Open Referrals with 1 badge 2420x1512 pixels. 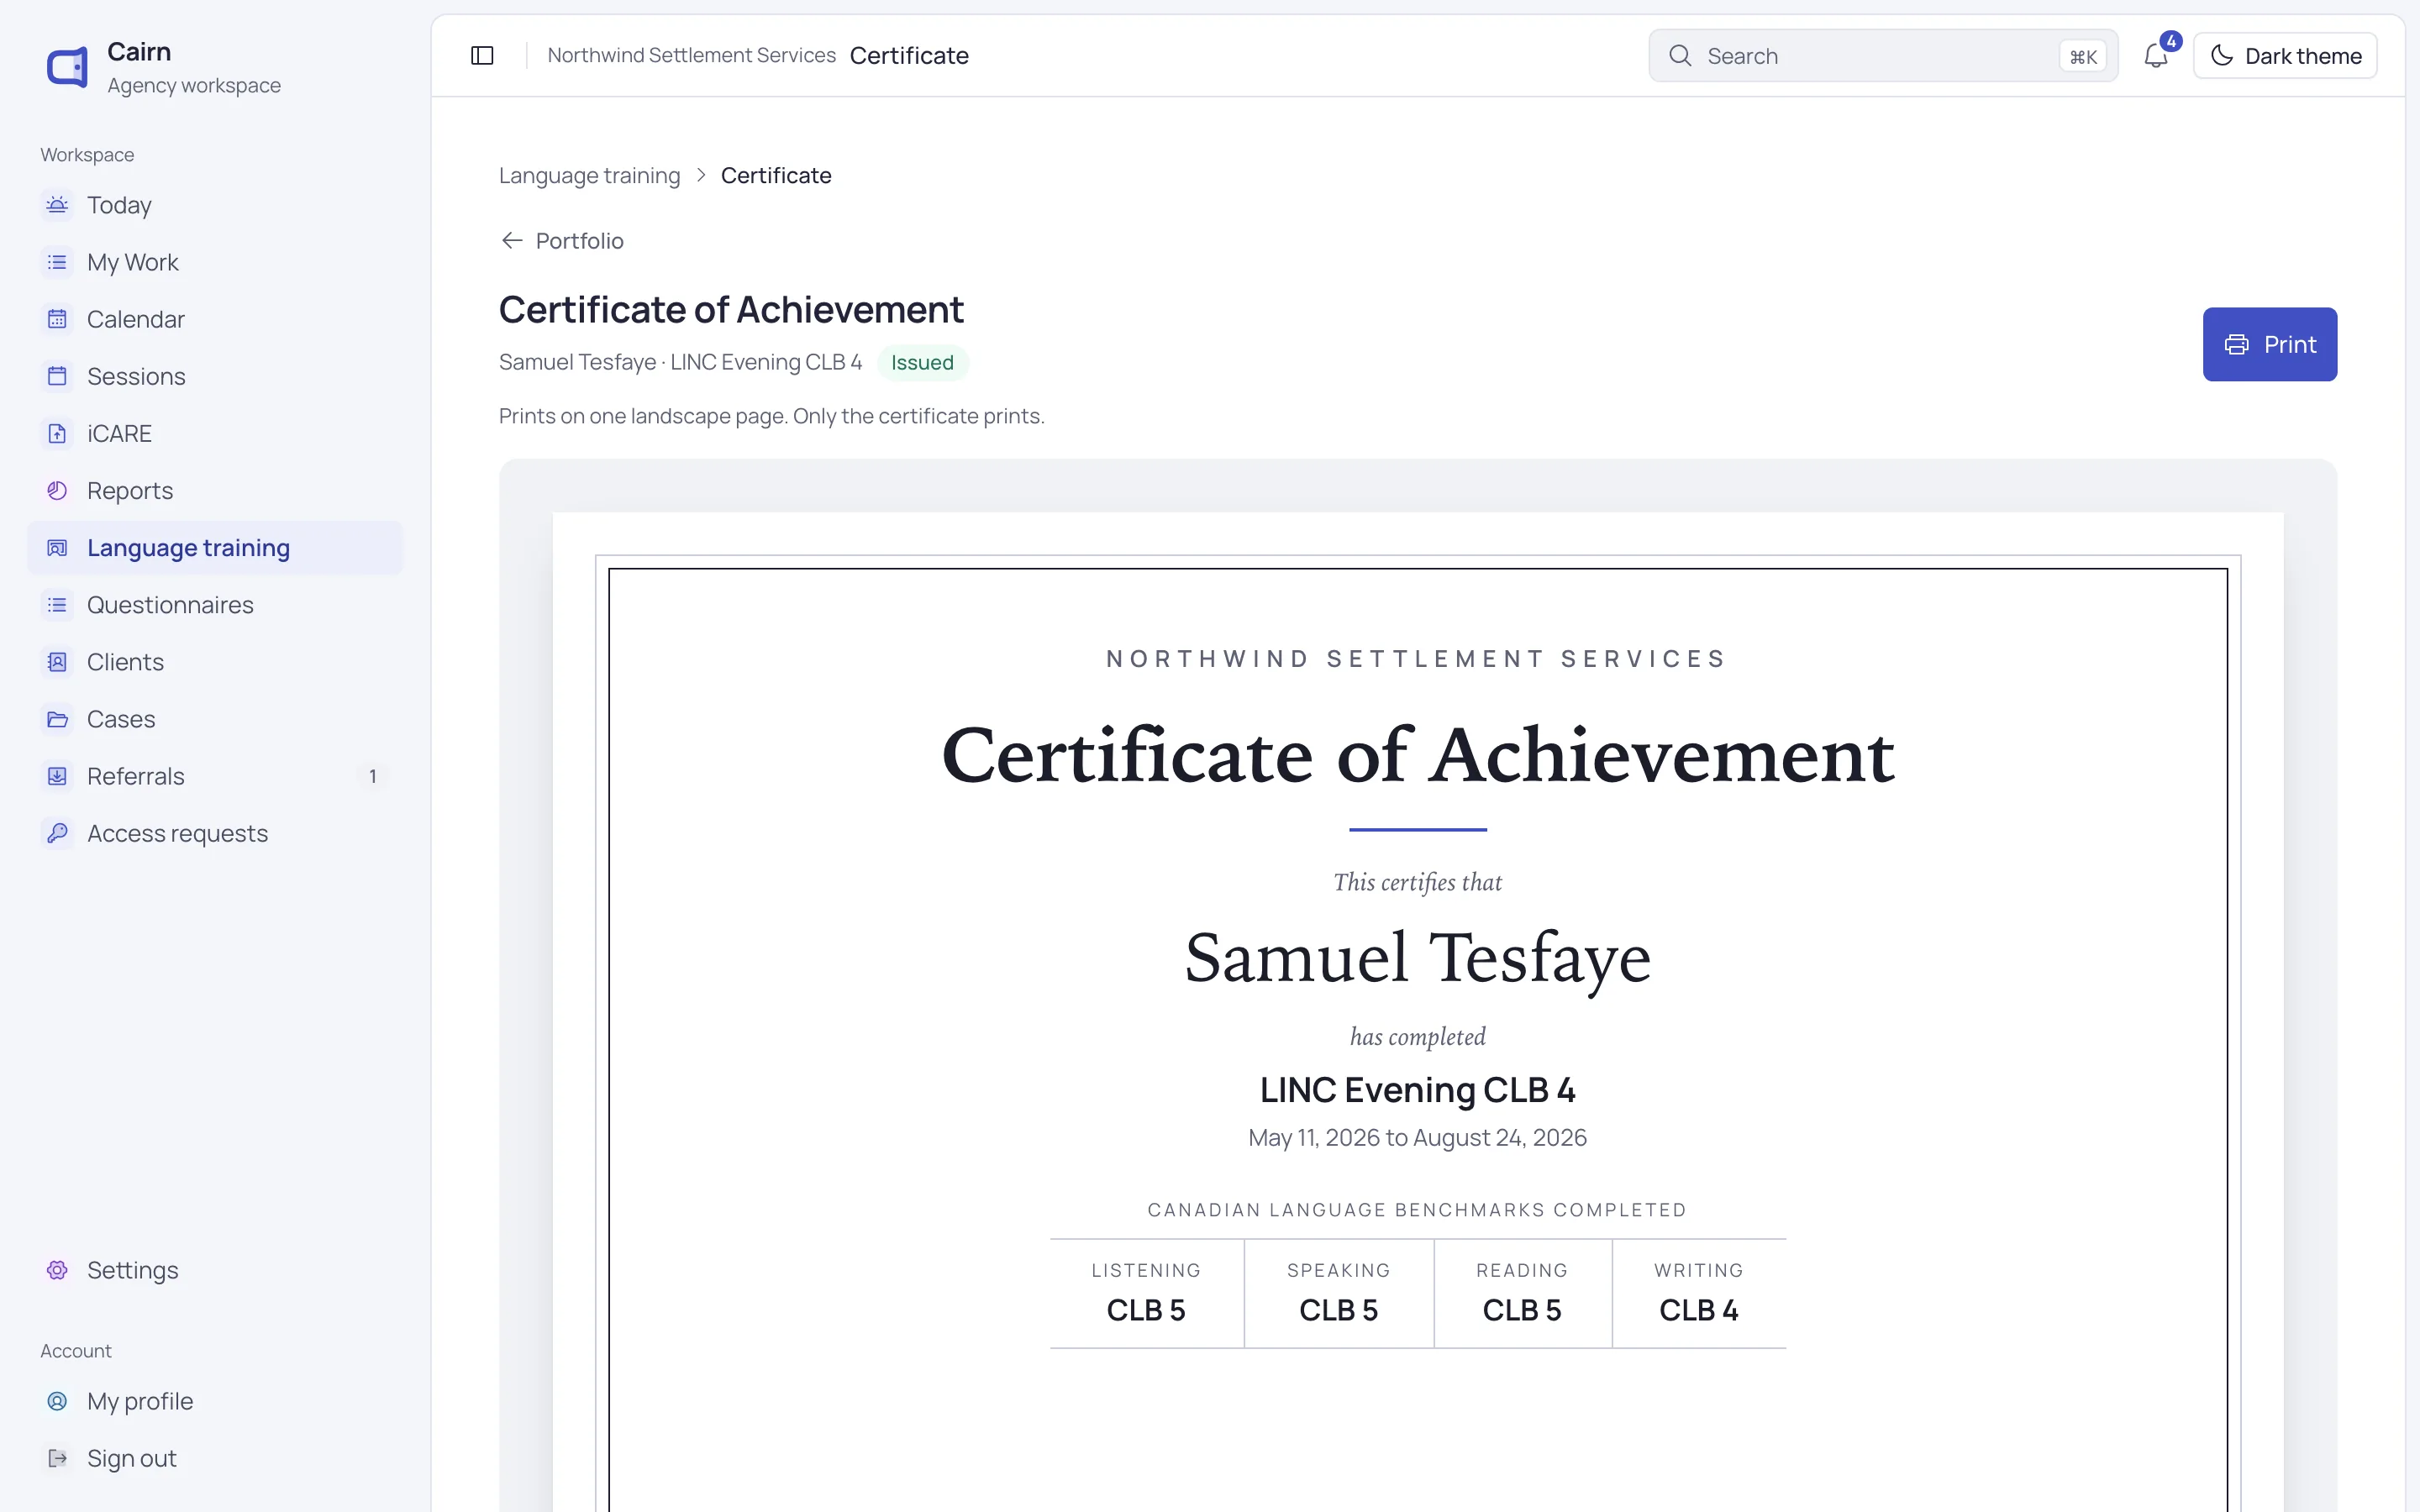(215, 776)
